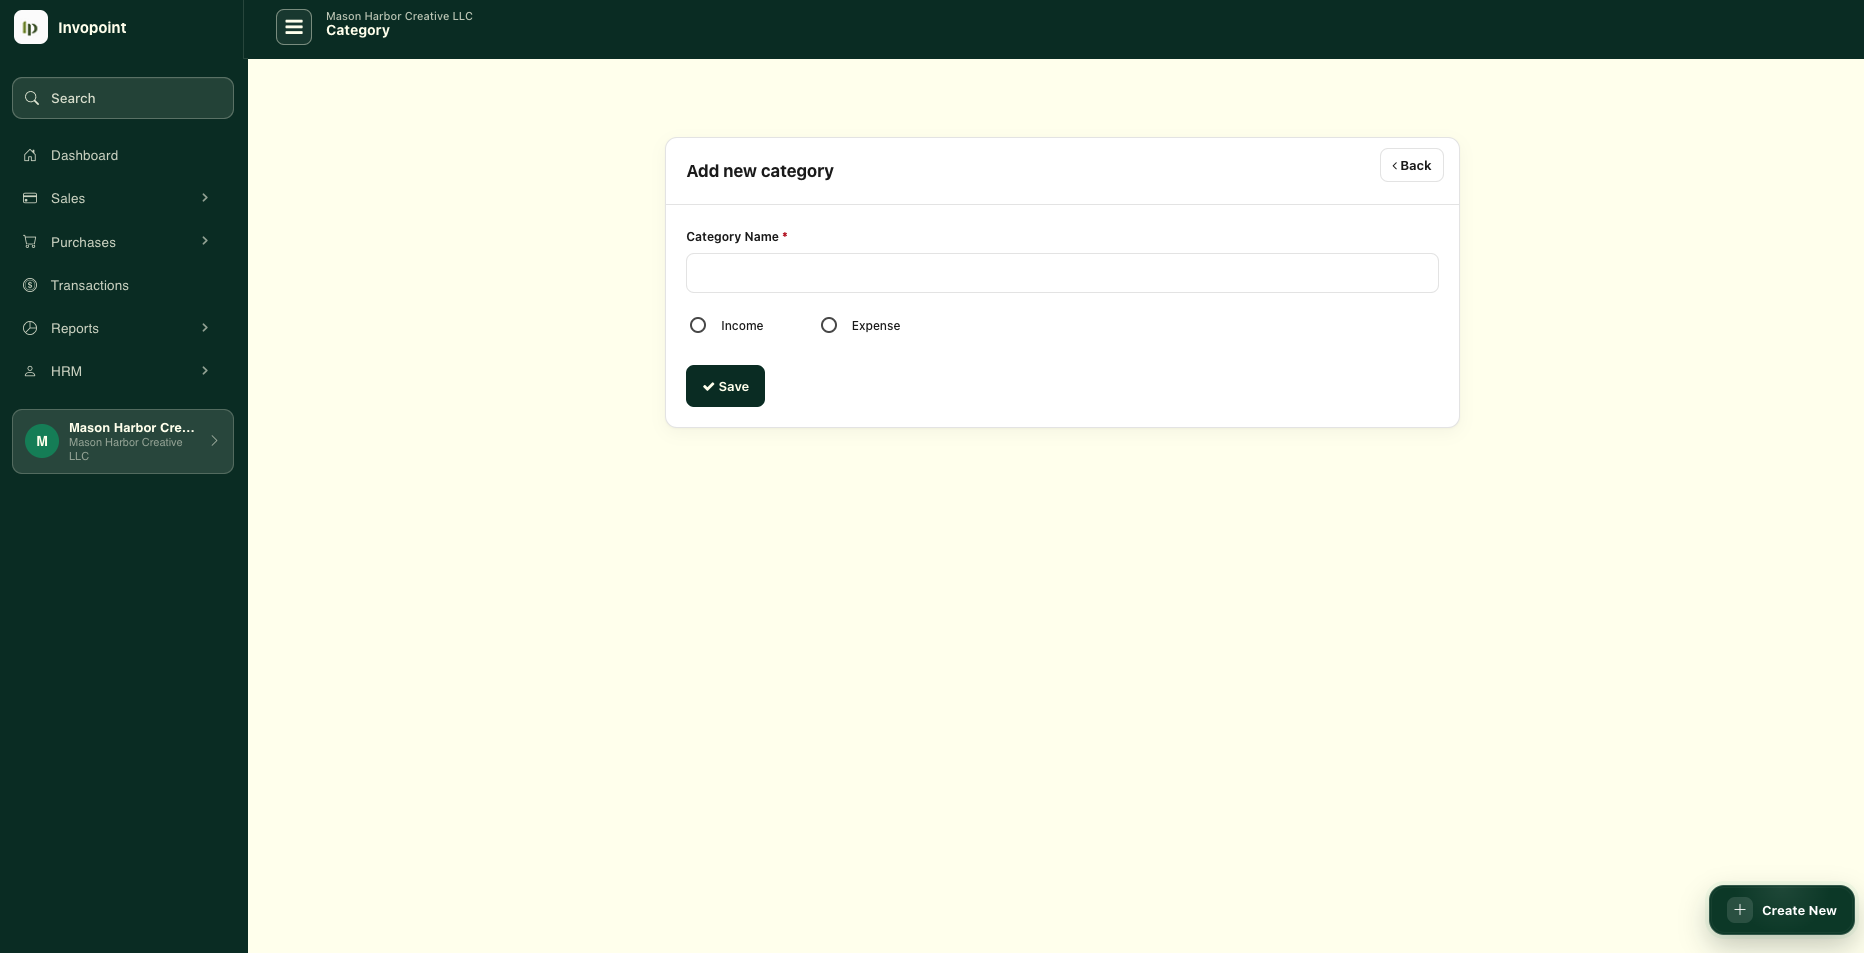Select the Expense radio button
The image size is (1864, 953).
829,325
